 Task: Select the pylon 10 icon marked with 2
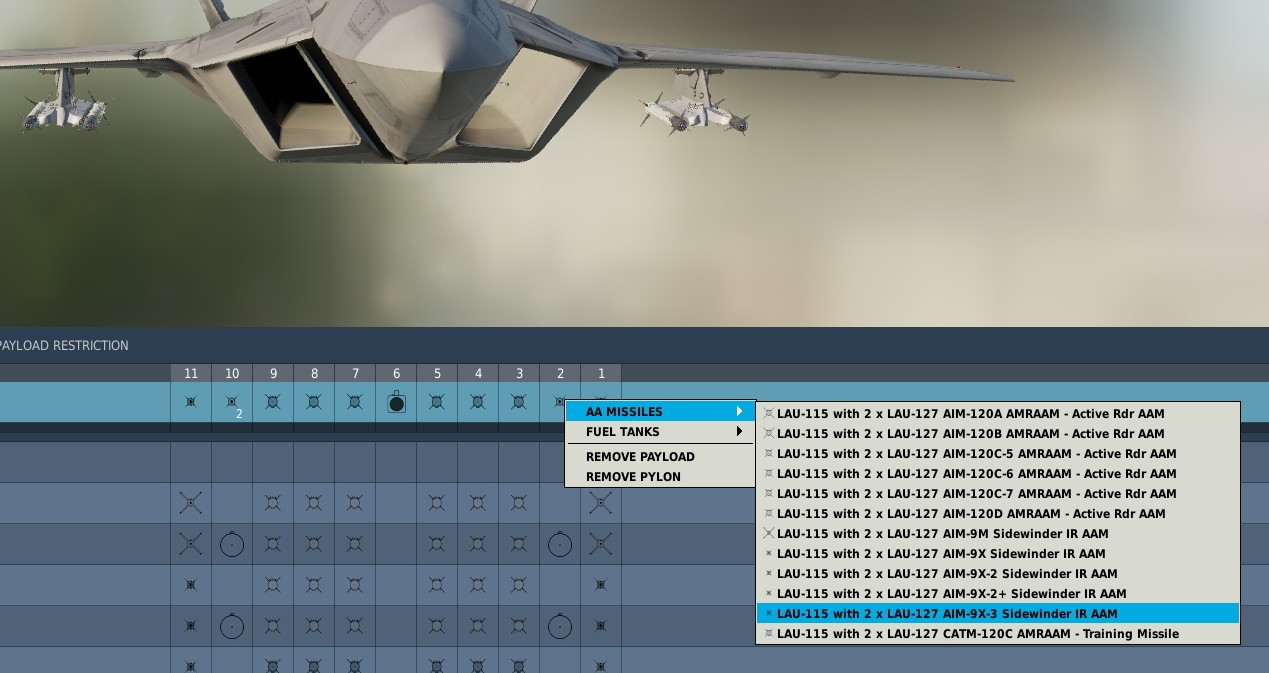point(232,402)
